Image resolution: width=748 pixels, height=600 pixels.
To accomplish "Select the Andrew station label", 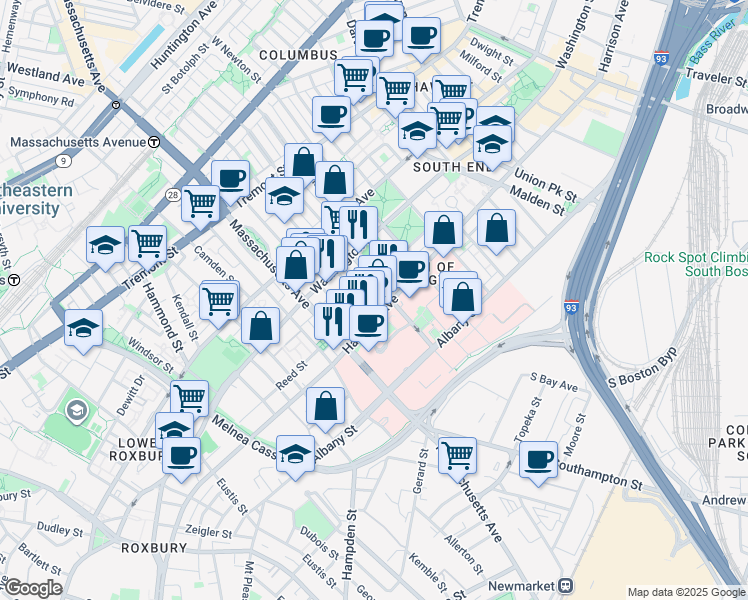I will 724,472.
